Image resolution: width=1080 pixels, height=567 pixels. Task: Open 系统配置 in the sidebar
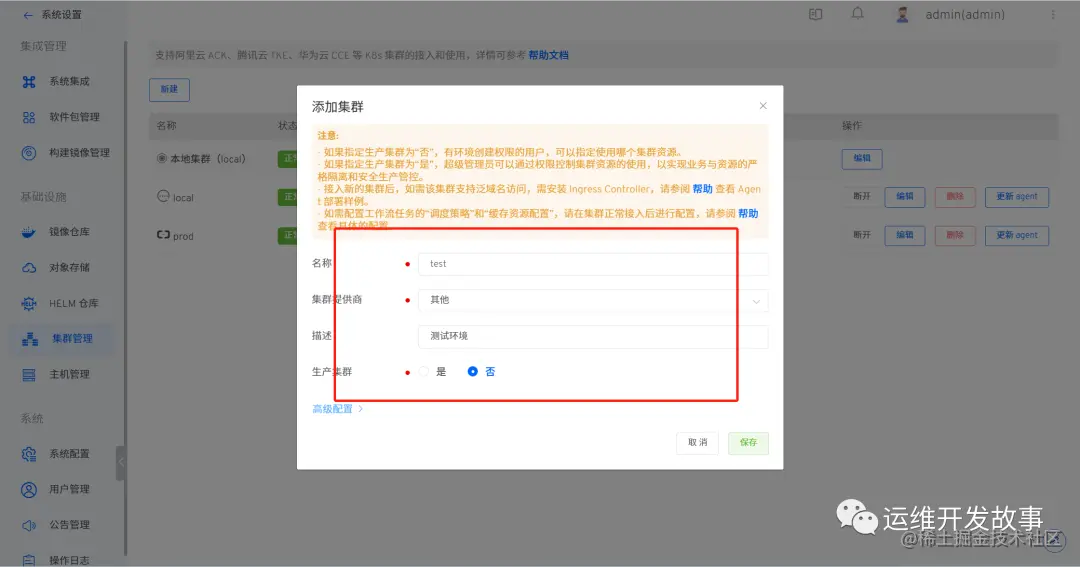pos(69,454)
